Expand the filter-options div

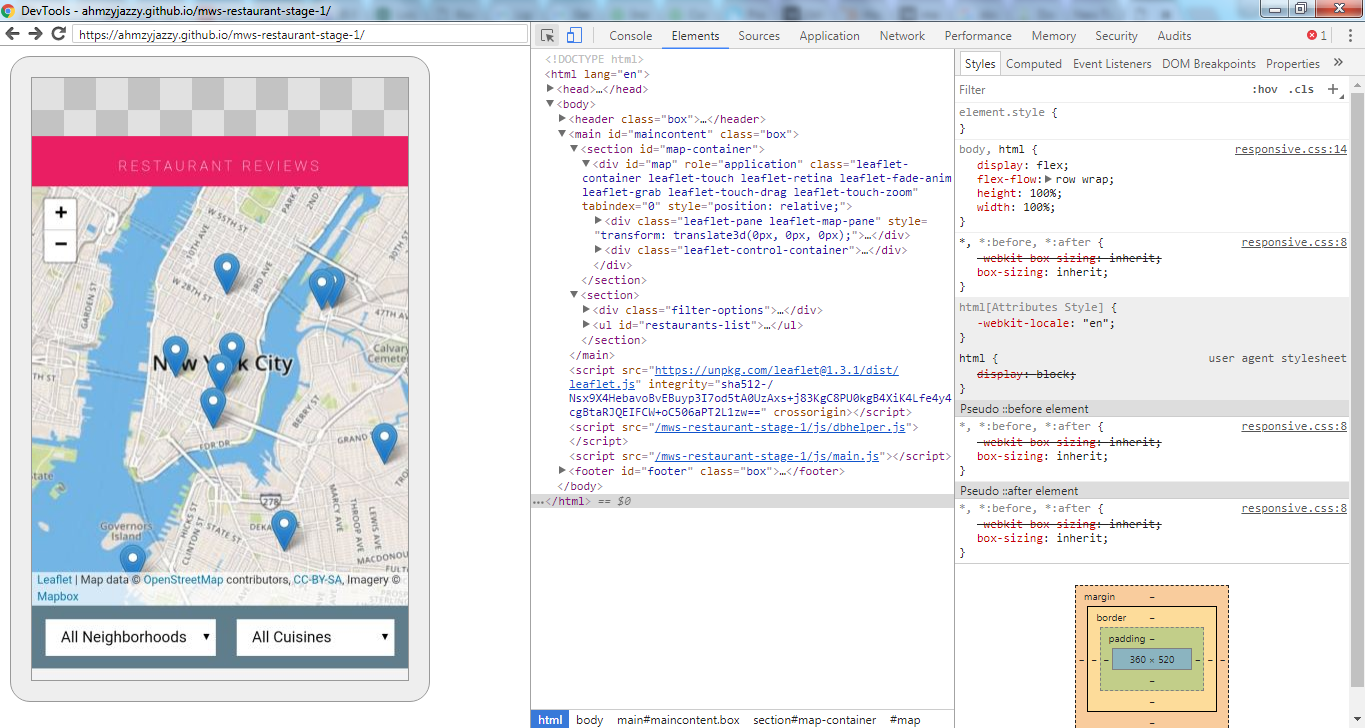(587, 310)
